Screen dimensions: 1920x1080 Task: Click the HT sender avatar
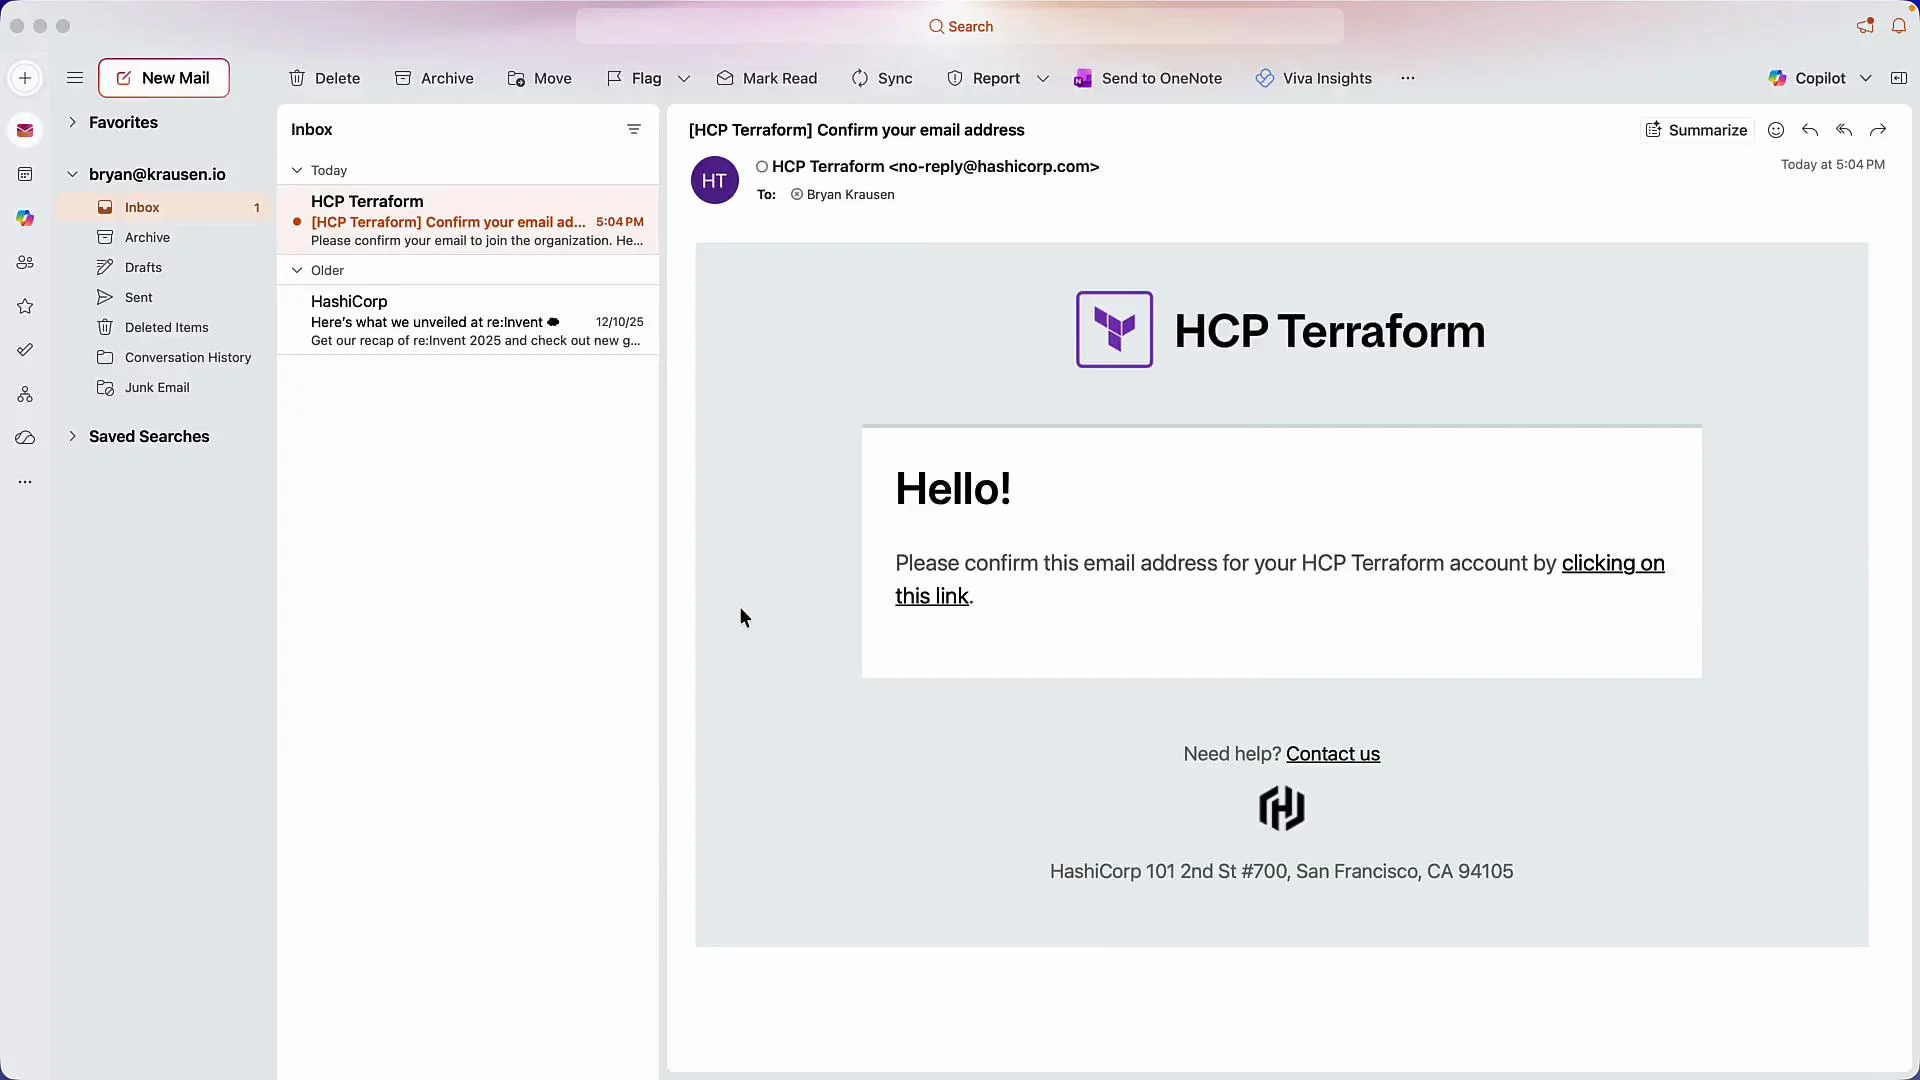[x=715, y=180]
